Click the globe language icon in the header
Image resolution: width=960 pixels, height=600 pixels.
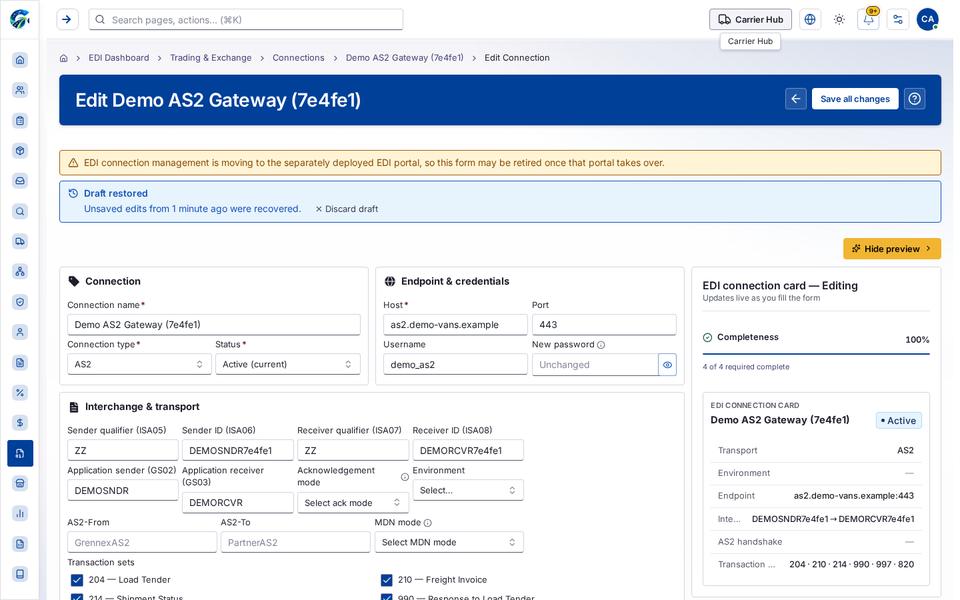pyautogui.click(x=809, y=20)
